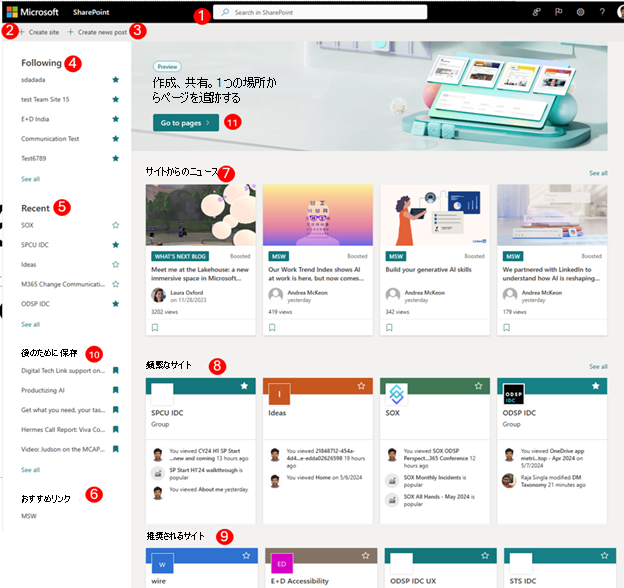624x588 pixels.
Task: Follow SOX site card via star
Action: (x=478, y=386)
